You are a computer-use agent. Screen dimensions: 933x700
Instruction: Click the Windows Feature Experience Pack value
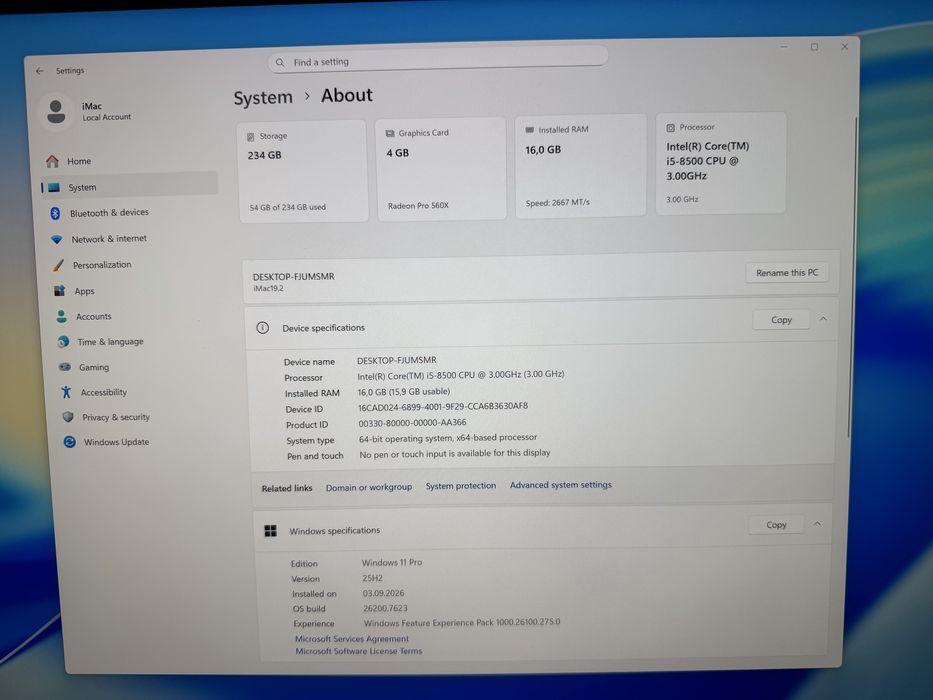click(x=462, y=623)
